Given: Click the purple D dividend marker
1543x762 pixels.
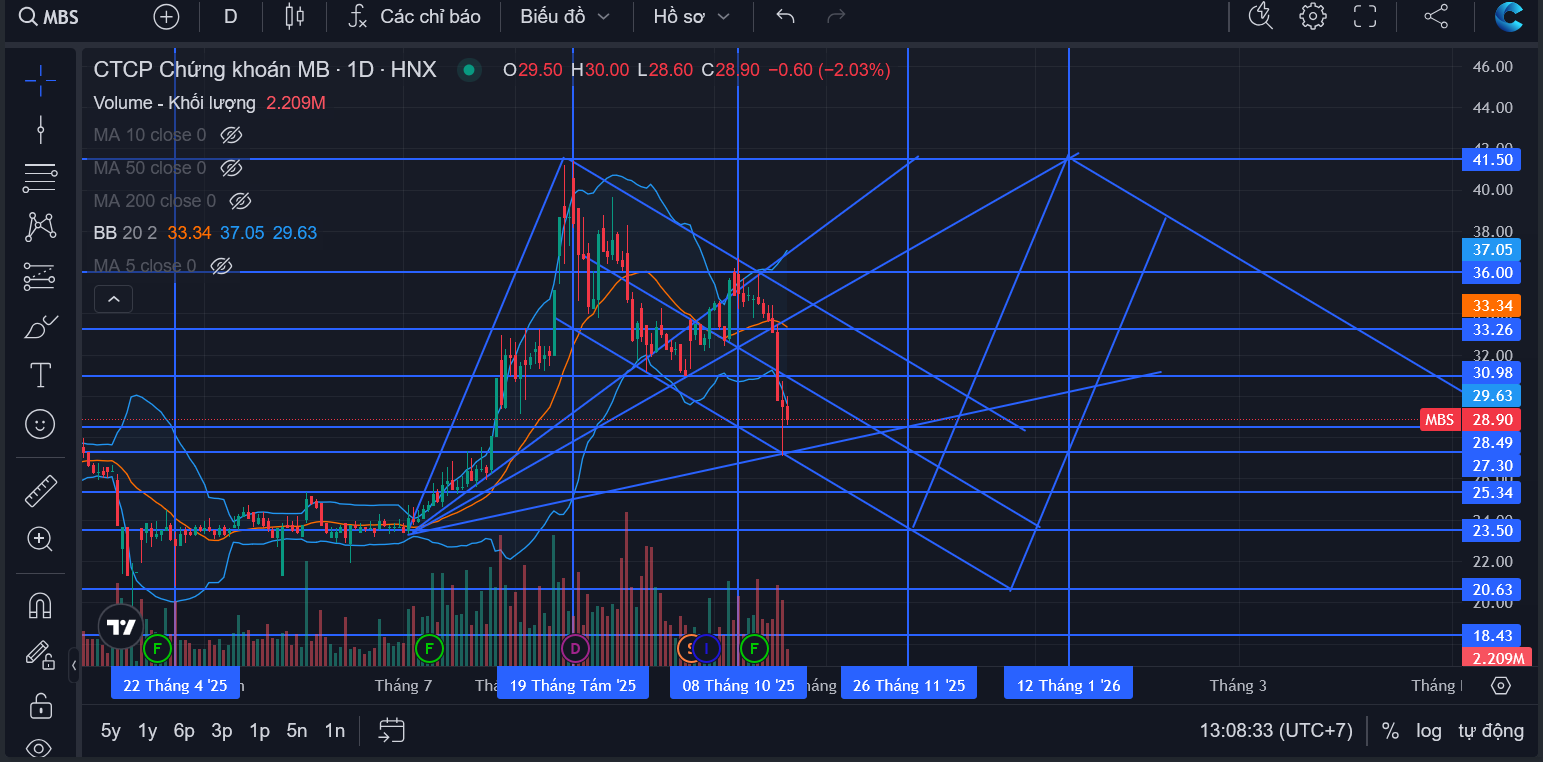Looking at the screenshot, I should 574,648.
